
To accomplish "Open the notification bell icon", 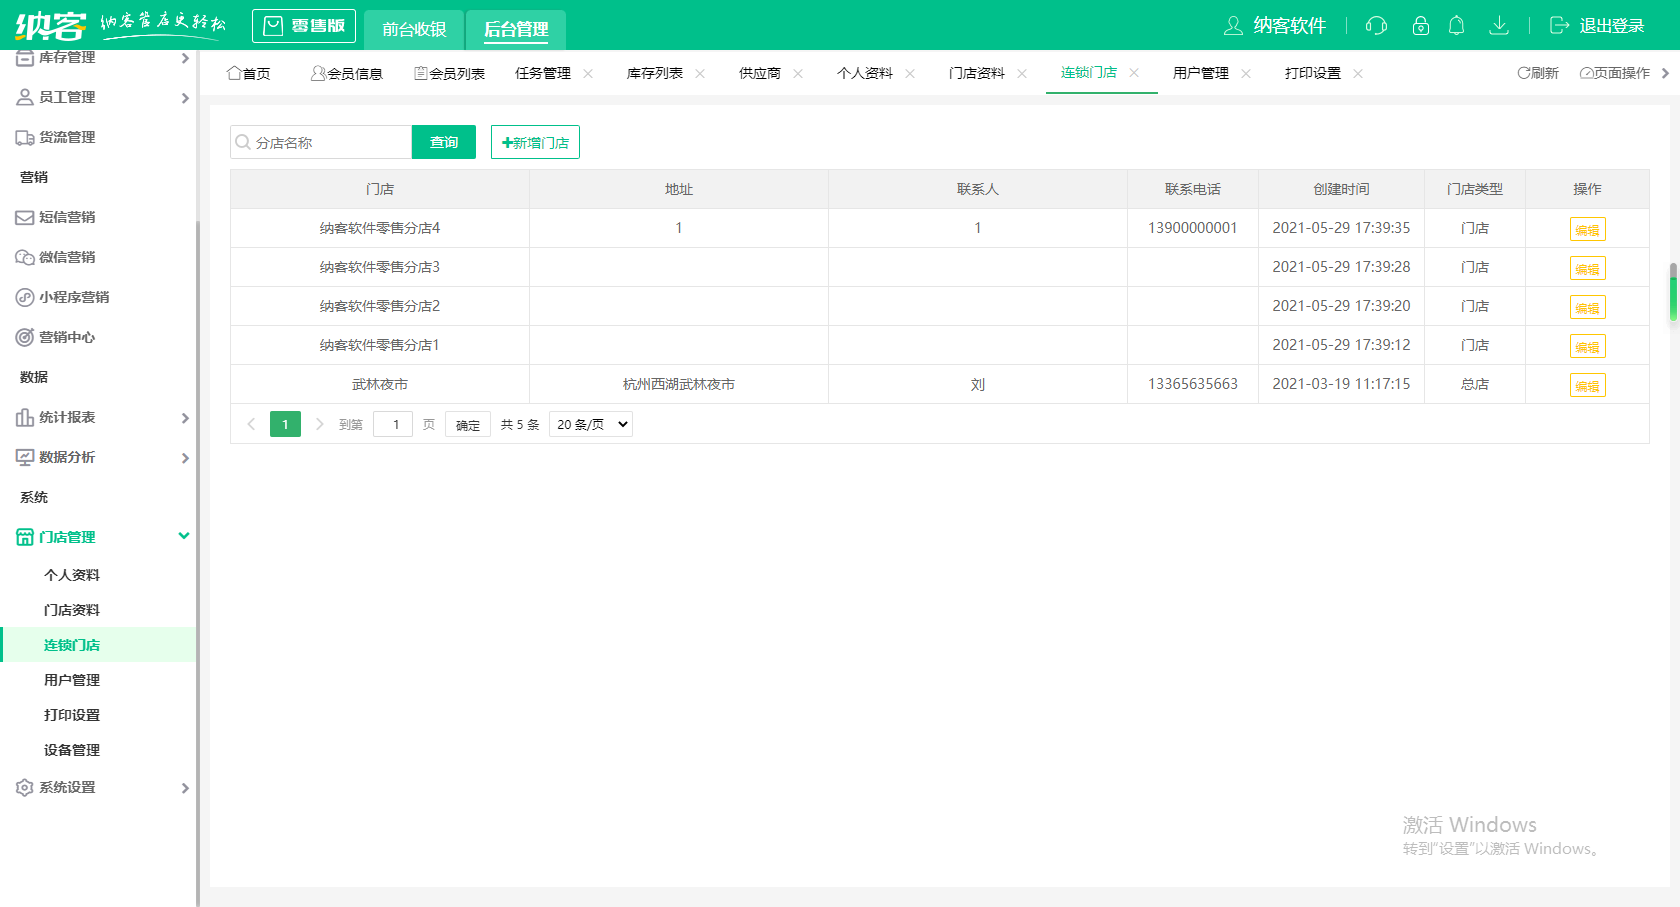I will 1456,26.
